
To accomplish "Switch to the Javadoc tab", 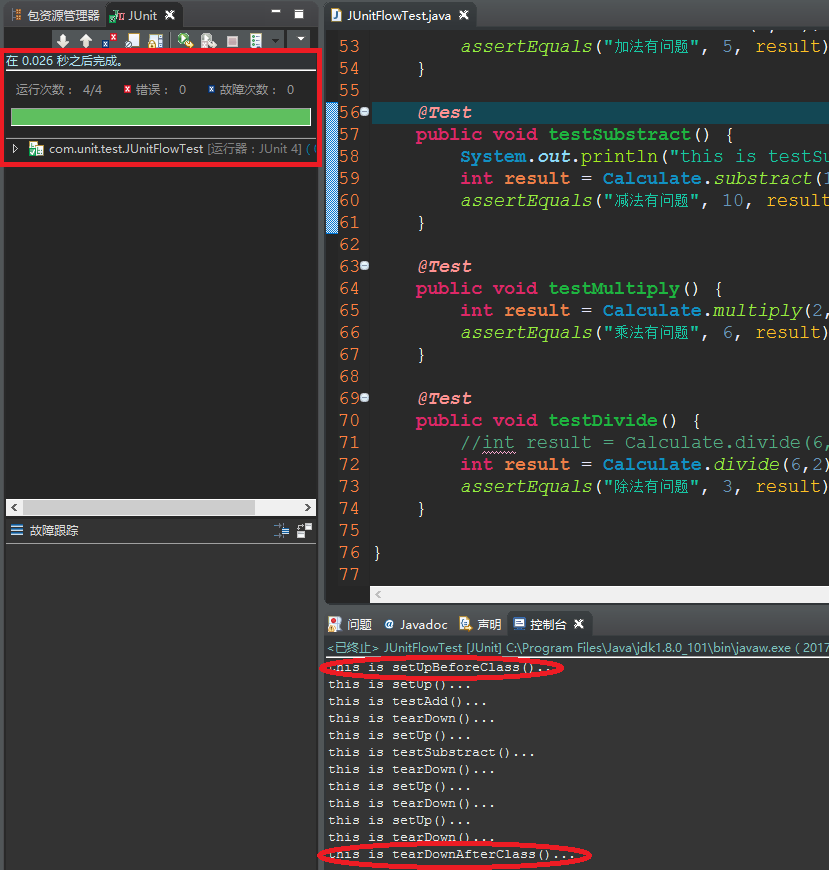I will (x=416, y=624).
